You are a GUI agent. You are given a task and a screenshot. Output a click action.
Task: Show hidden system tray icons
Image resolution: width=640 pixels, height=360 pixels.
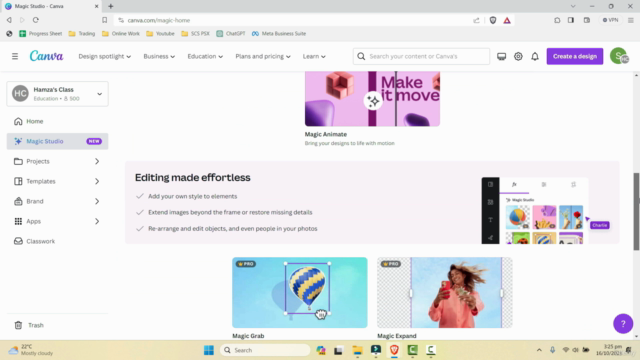(539, 350)
